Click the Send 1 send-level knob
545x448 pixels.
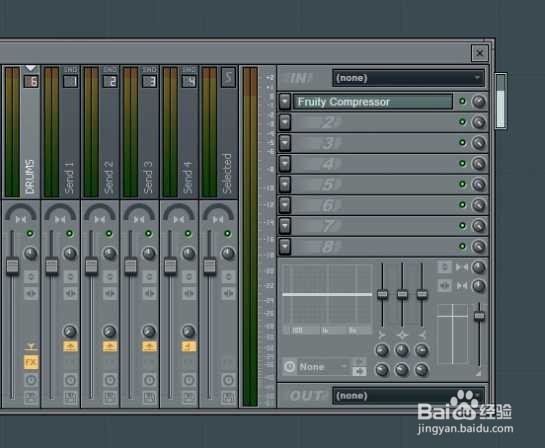(x=70, y=332)
